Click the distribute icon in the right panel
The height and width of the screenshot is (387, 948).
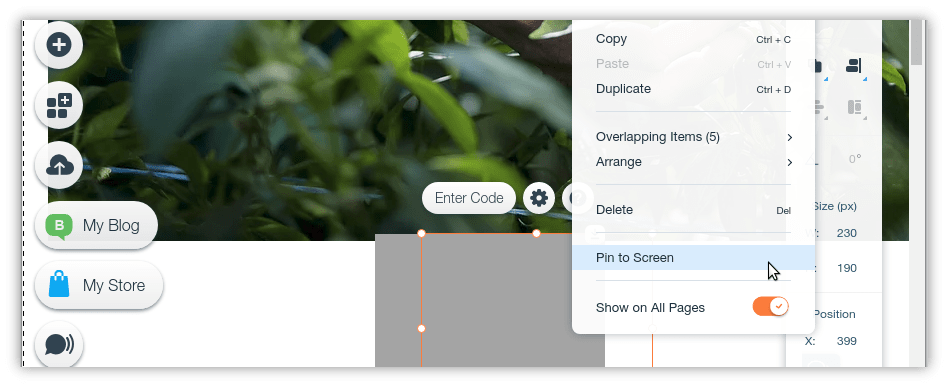point(854,108)
